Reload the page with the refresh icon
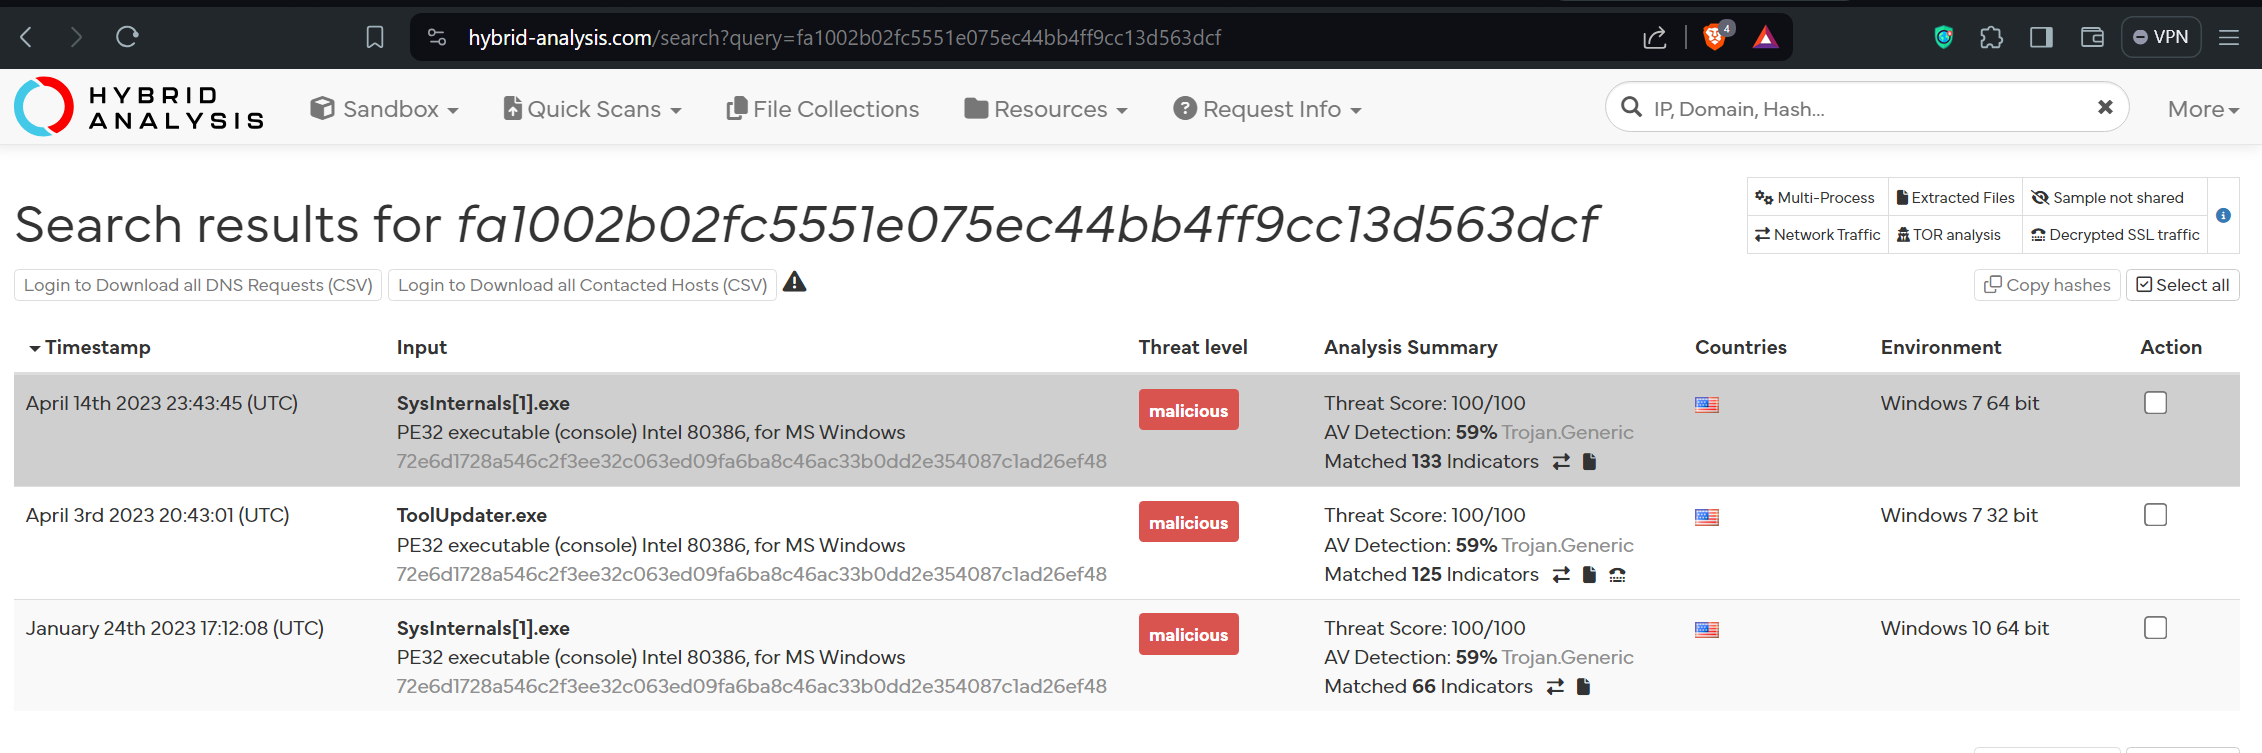The image size is (2262, 753). pyautogui.click(x=127, y=38)
